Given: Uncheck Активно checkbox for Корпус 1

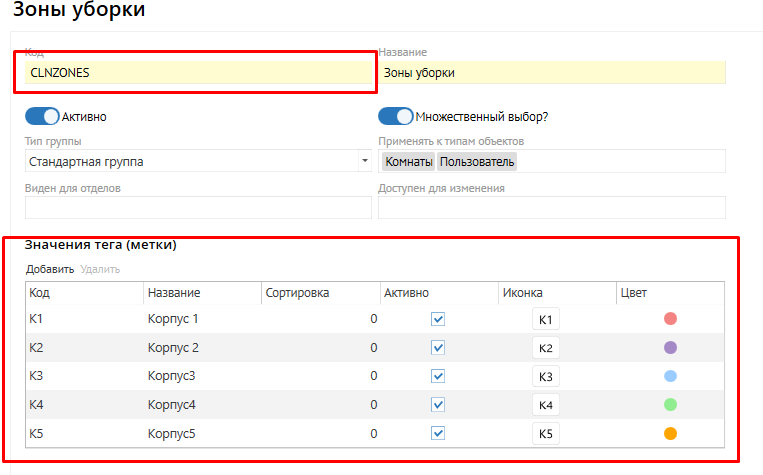Looking at the screenshot, I should coord(438,319).
